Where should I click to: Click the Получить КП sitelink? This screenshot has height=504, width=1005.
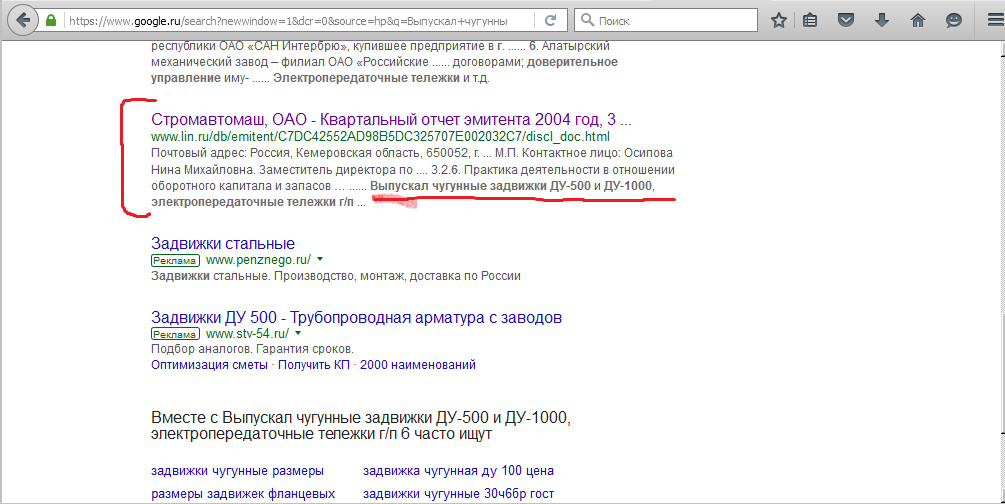(313, 365)
